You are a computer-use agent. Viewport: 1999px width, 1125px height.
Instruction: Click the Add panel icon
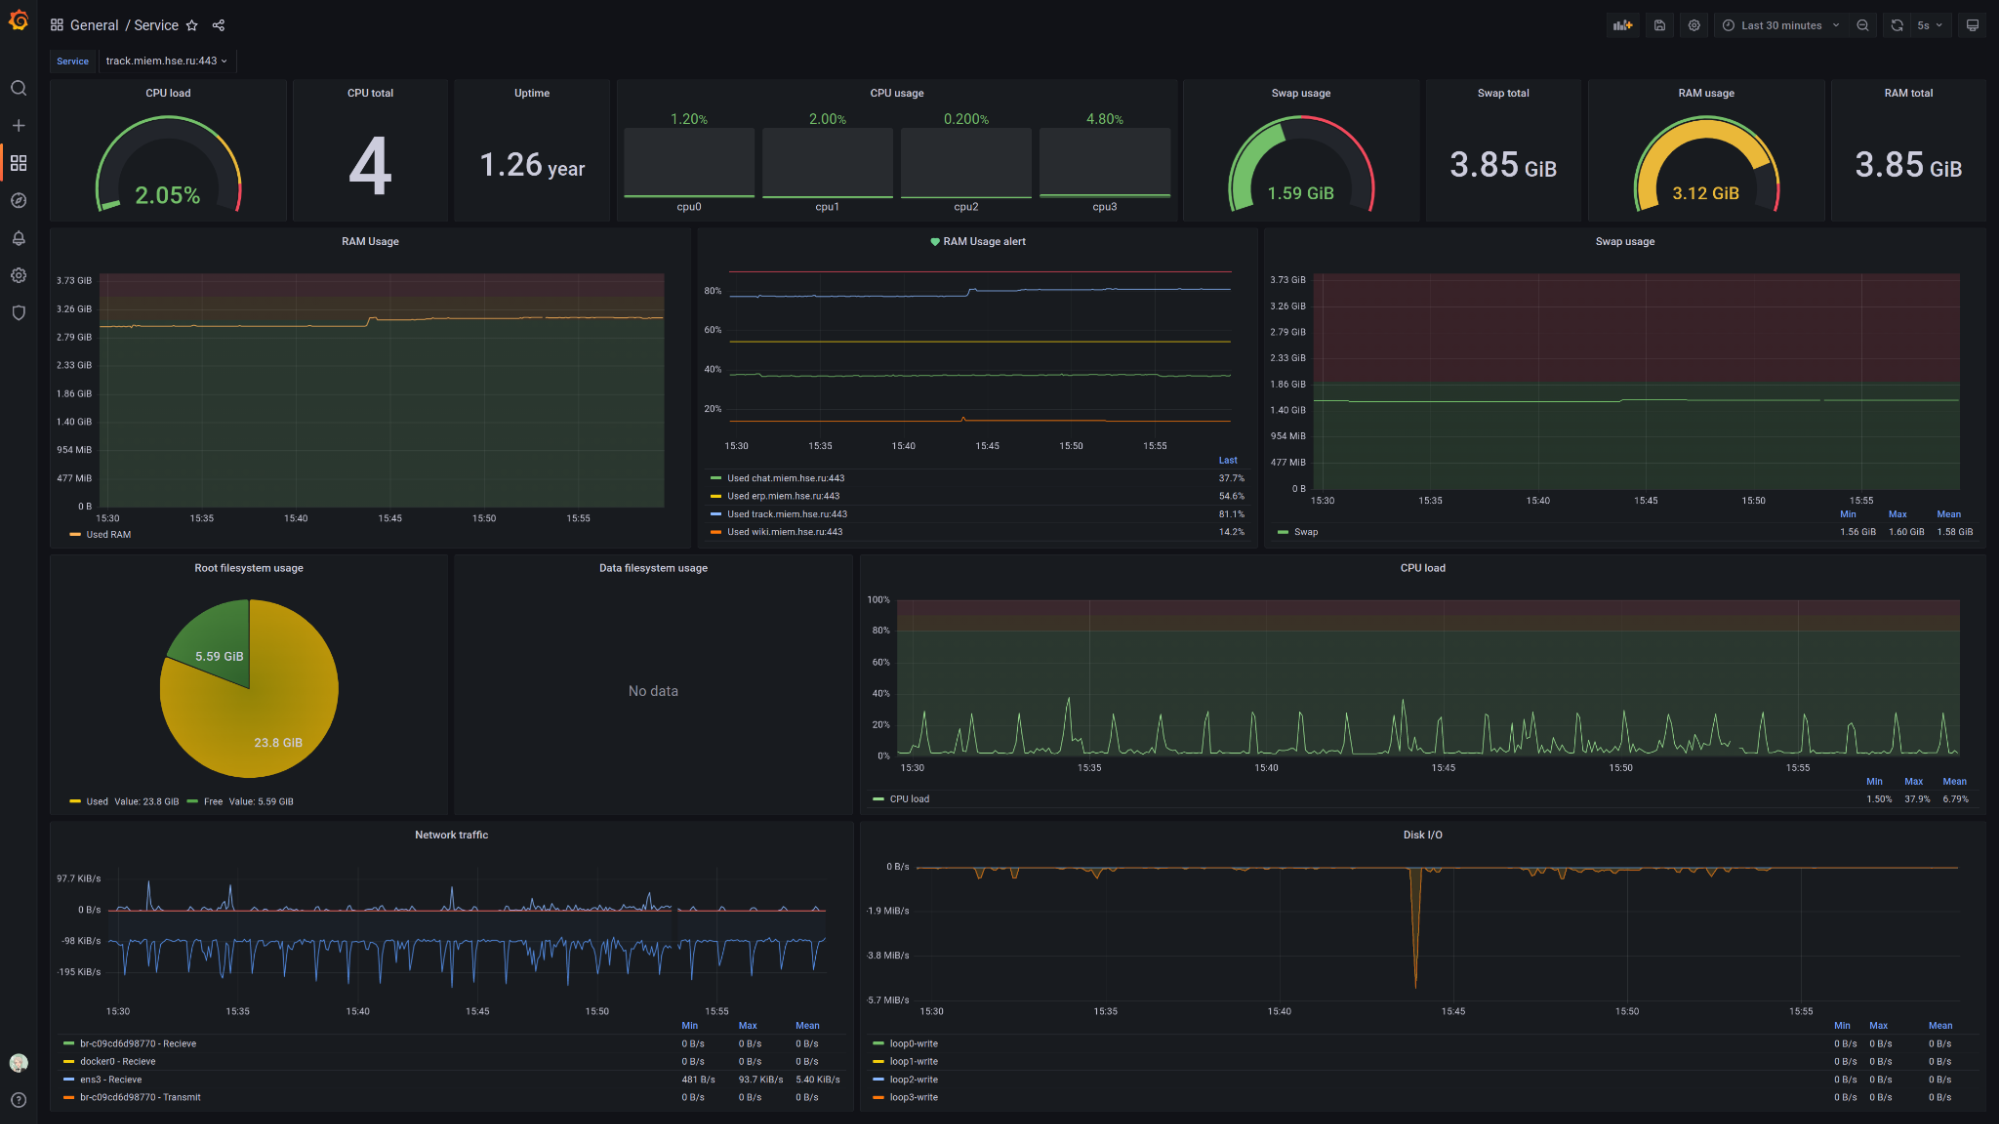(1622, 25)
